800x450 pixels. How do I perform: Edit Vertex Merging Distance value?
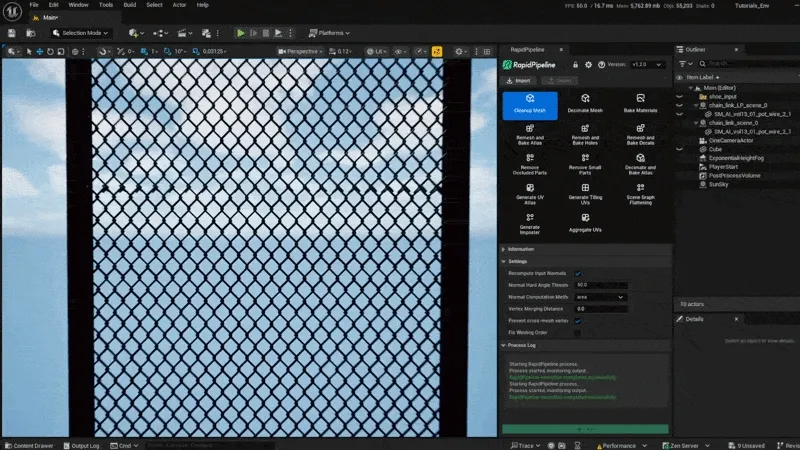coord(601,309)
